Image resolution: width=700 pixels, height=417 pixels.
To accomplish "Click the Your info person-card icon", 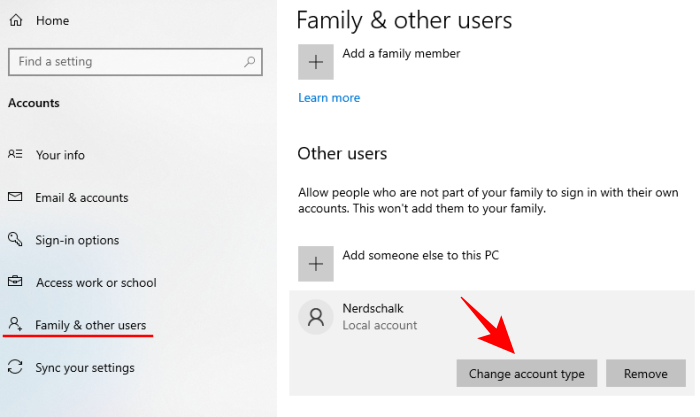I will (x=15, y=155).
